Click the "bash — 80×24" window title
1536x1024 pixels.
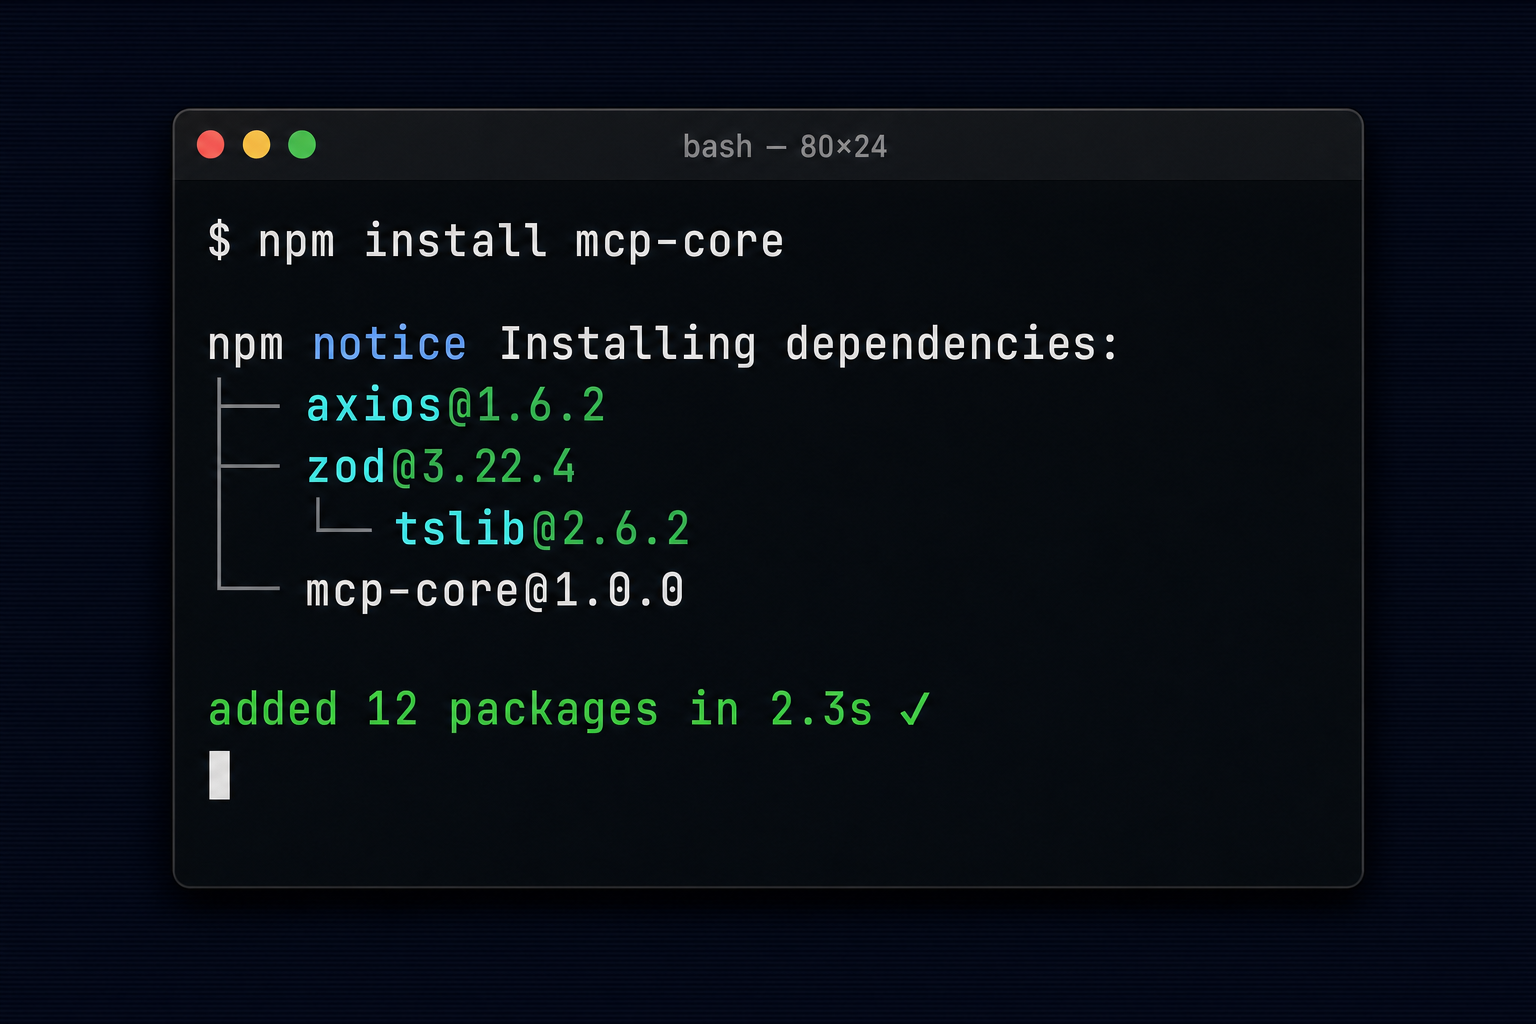(785, 147)
